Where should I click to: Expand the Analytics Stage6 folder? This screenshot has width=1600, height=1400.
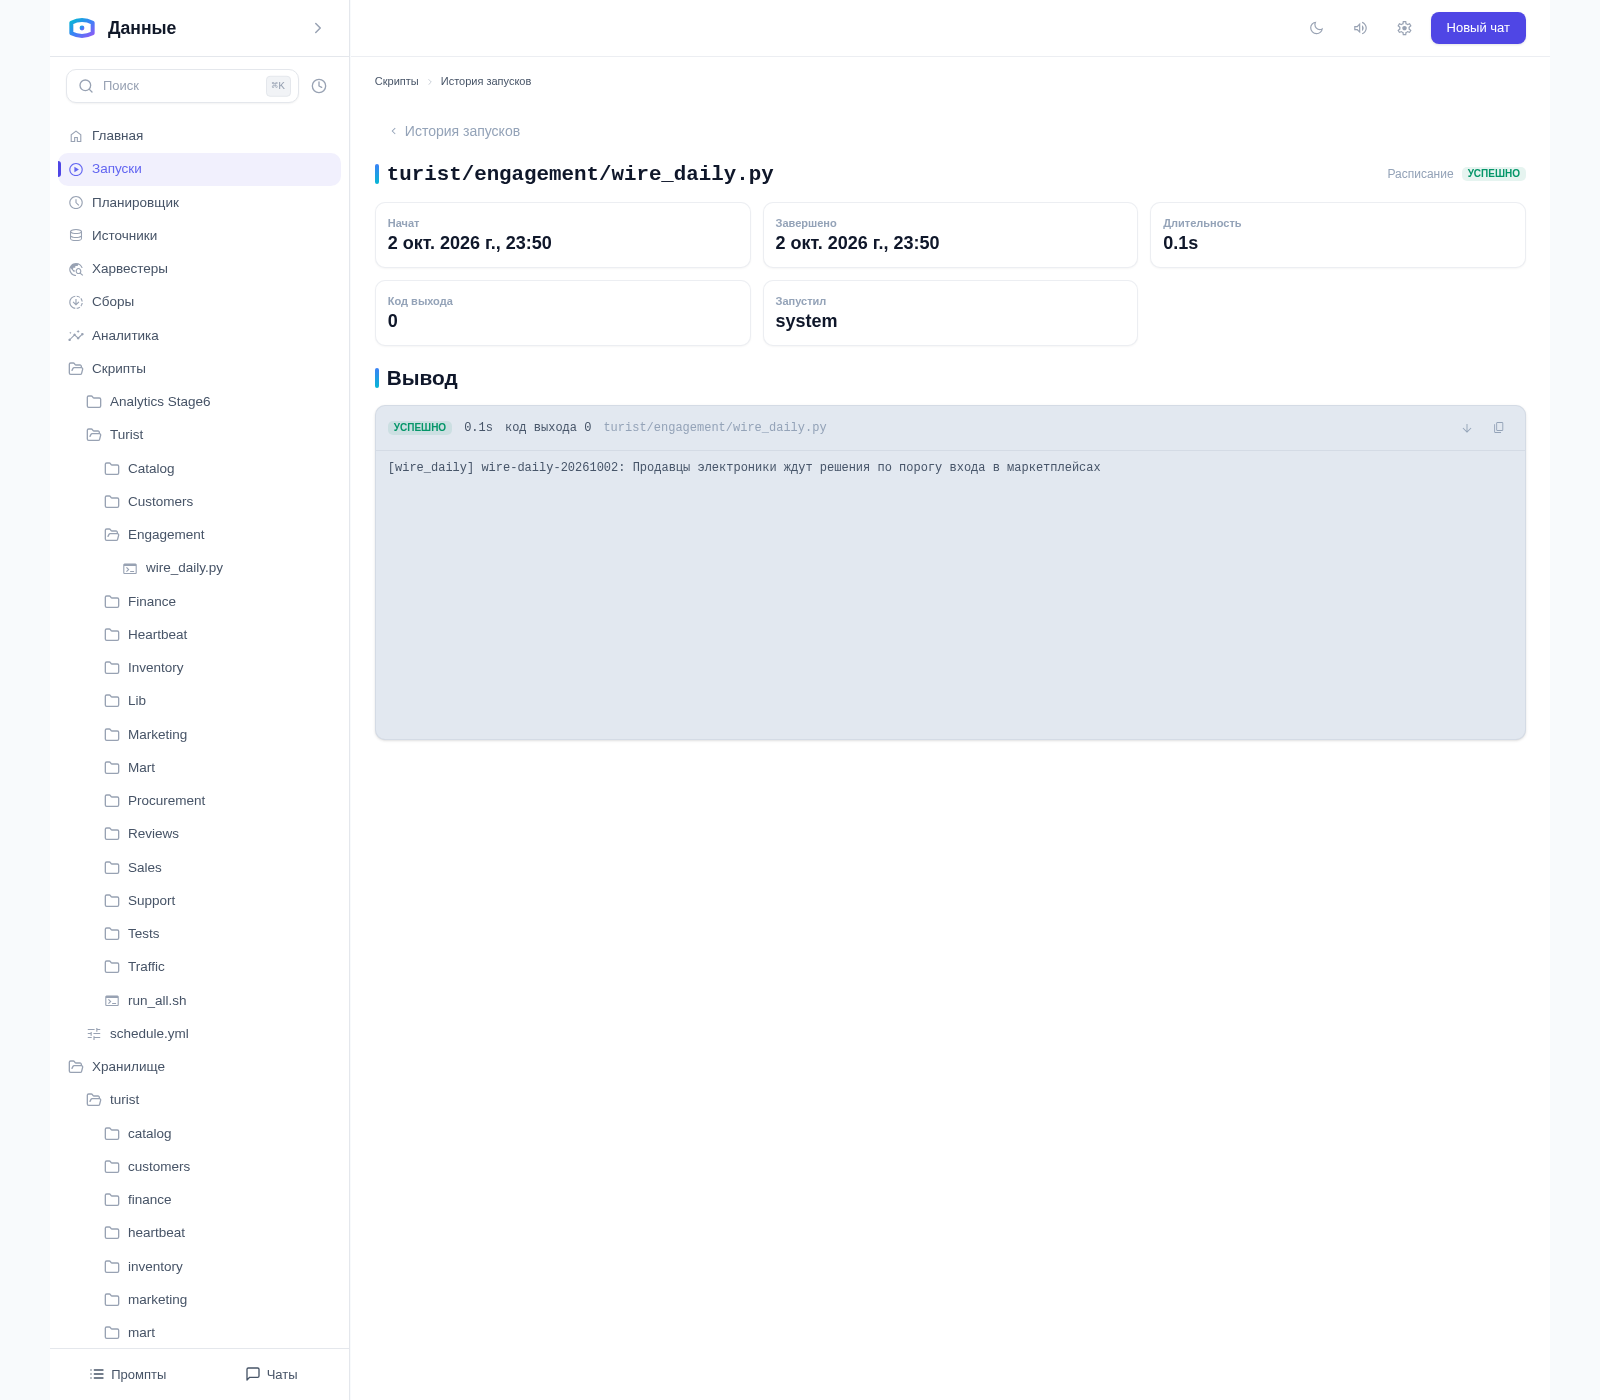tap(199, 402)
